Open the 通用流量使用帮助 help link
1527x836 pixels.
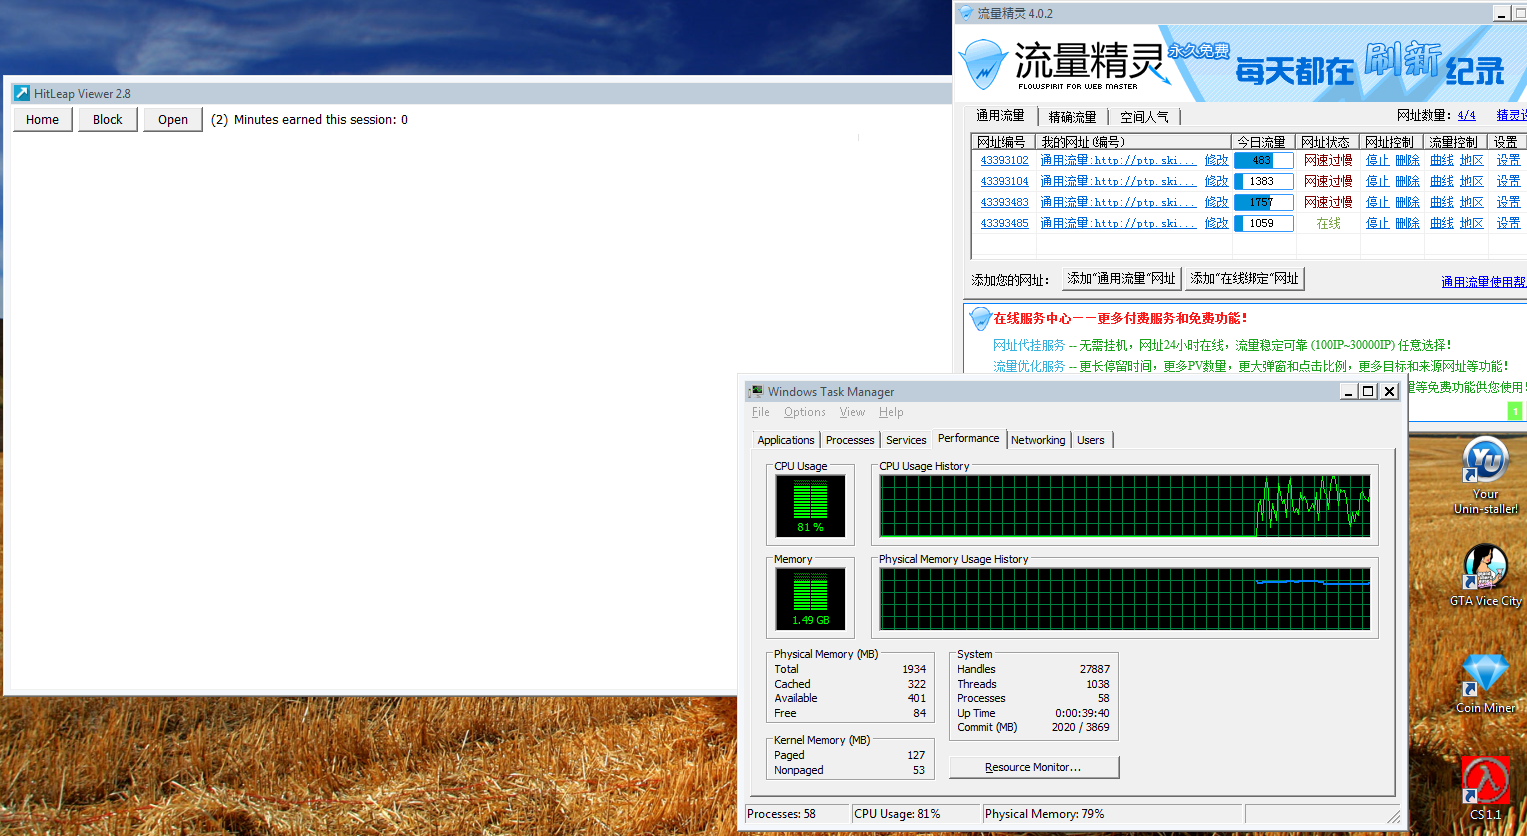[x=1484, y=282]
